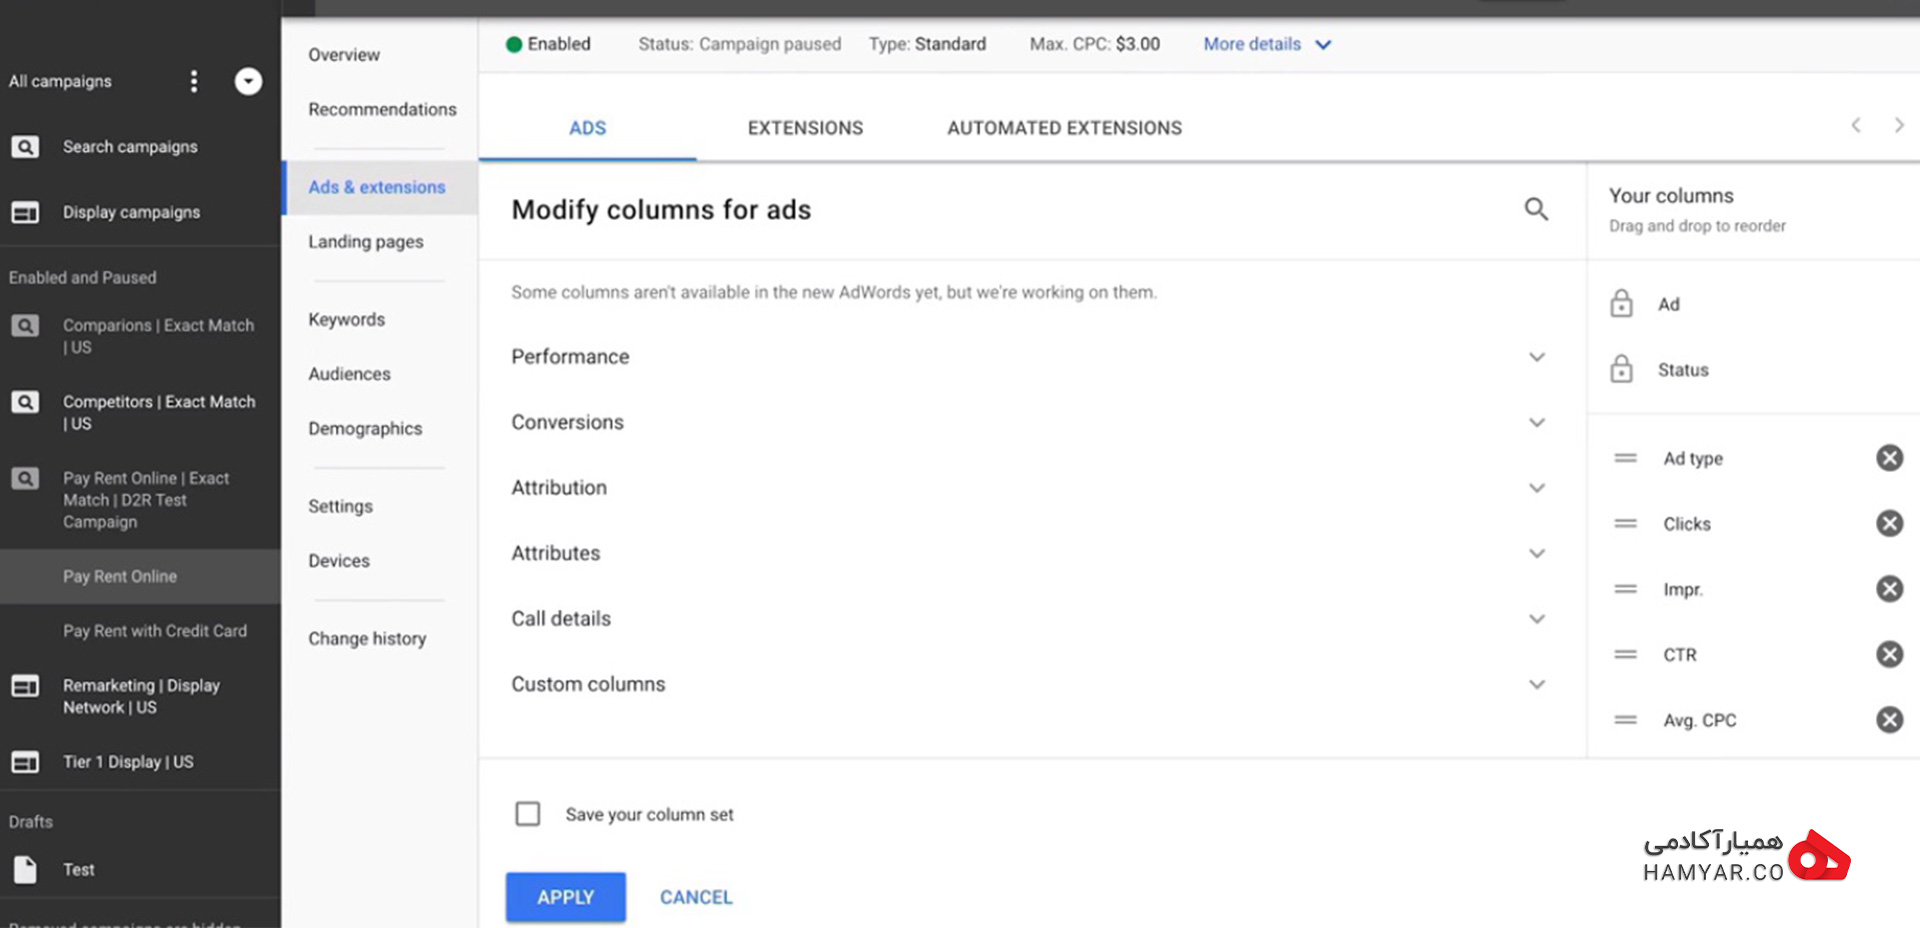Click the drag handle for Ad type
Screen dimensions: 1920x928
1626,458
